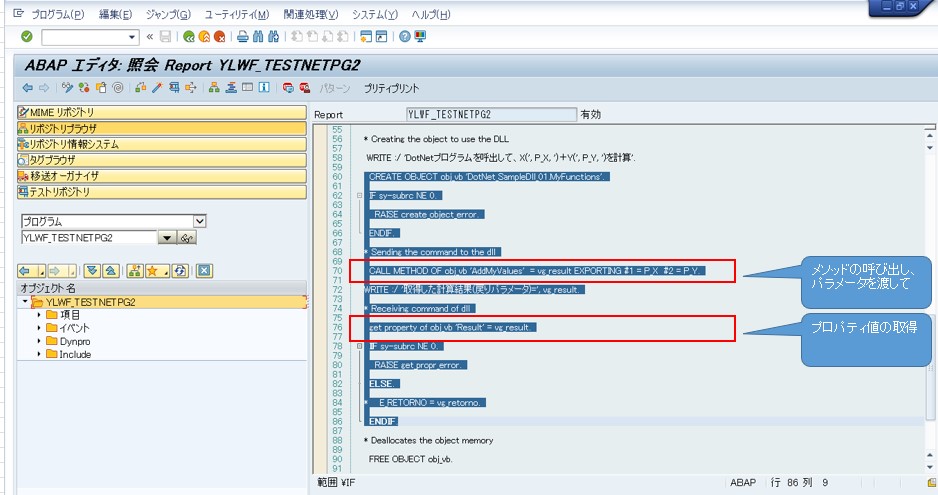Click the green Back navigation icon
938x495 pixels.
point(189,37)
